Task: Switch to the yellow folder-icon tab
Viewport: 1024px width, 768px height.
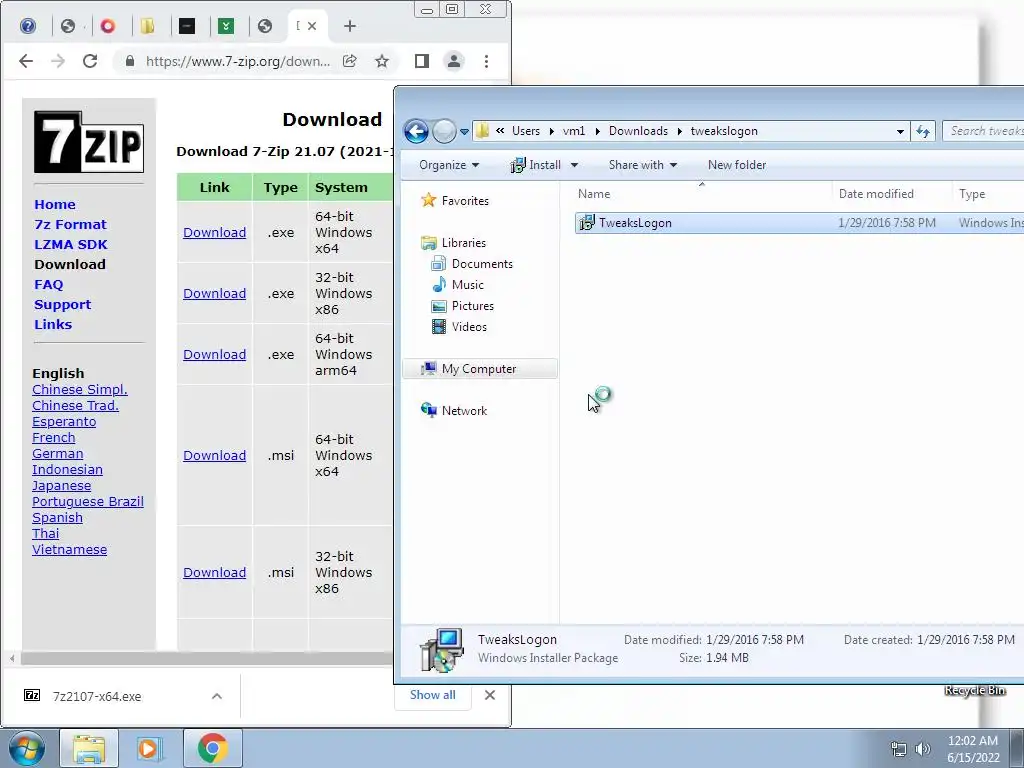Action: (x=148, y=26)
